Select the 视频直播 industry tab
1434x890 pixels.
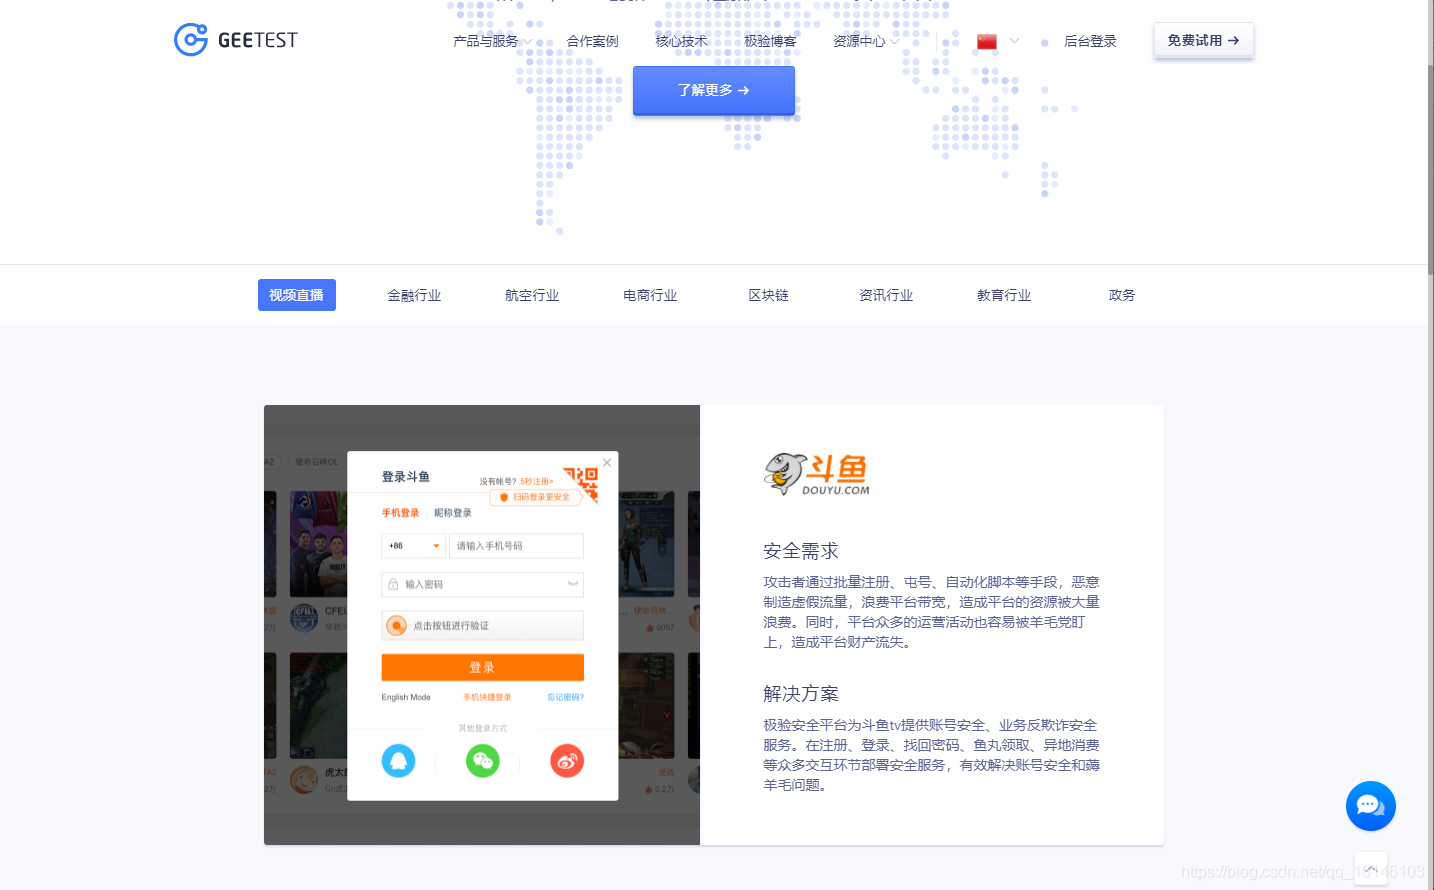coord(297,295)
